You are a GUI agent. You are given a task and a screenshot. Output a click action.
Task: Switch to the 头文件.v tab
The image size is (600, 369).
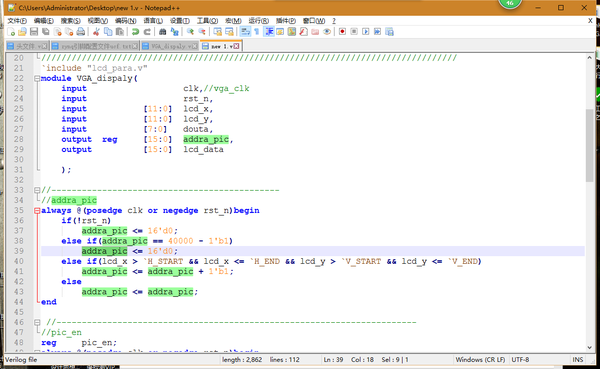pos(27,46)
